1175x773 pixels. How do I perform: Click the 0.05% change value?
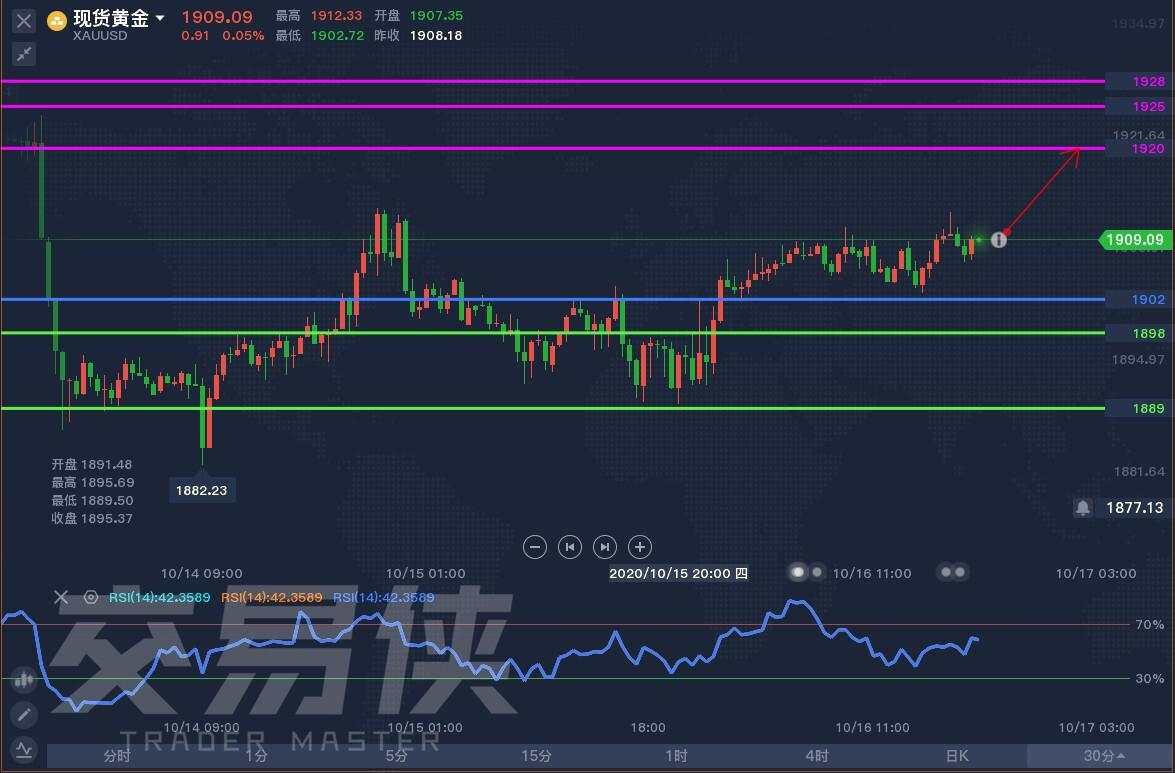[244, 35]
